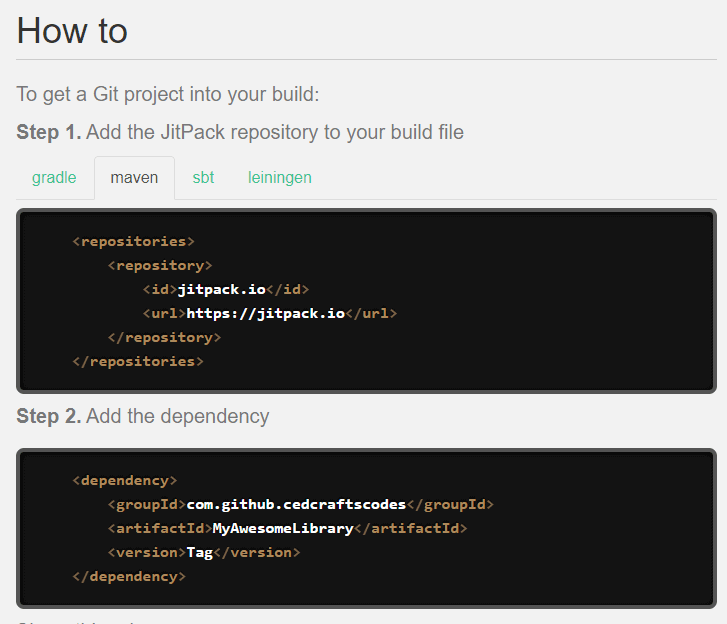The image size is (727, 624).
Task: Click the Tag version value
Action: (200, 552)
